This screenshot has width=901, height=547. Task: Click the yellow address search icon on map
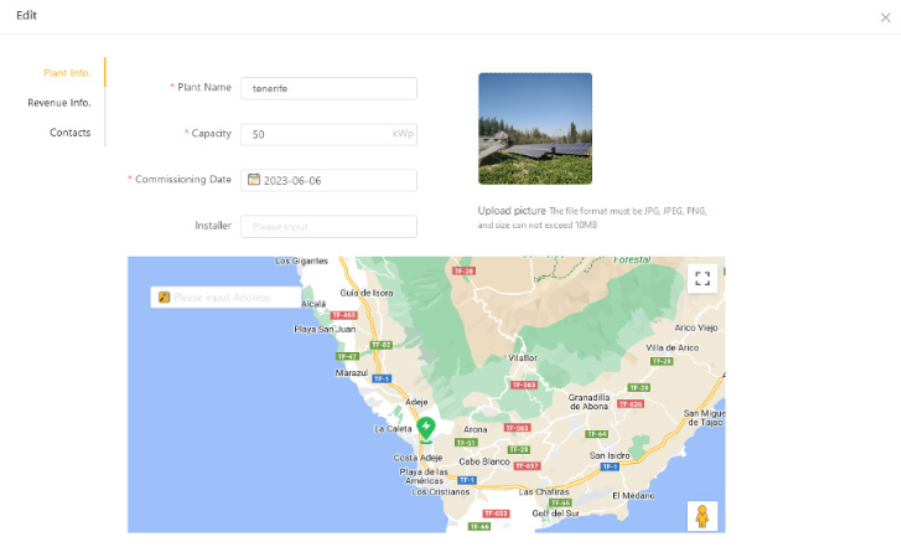[164, 297]
